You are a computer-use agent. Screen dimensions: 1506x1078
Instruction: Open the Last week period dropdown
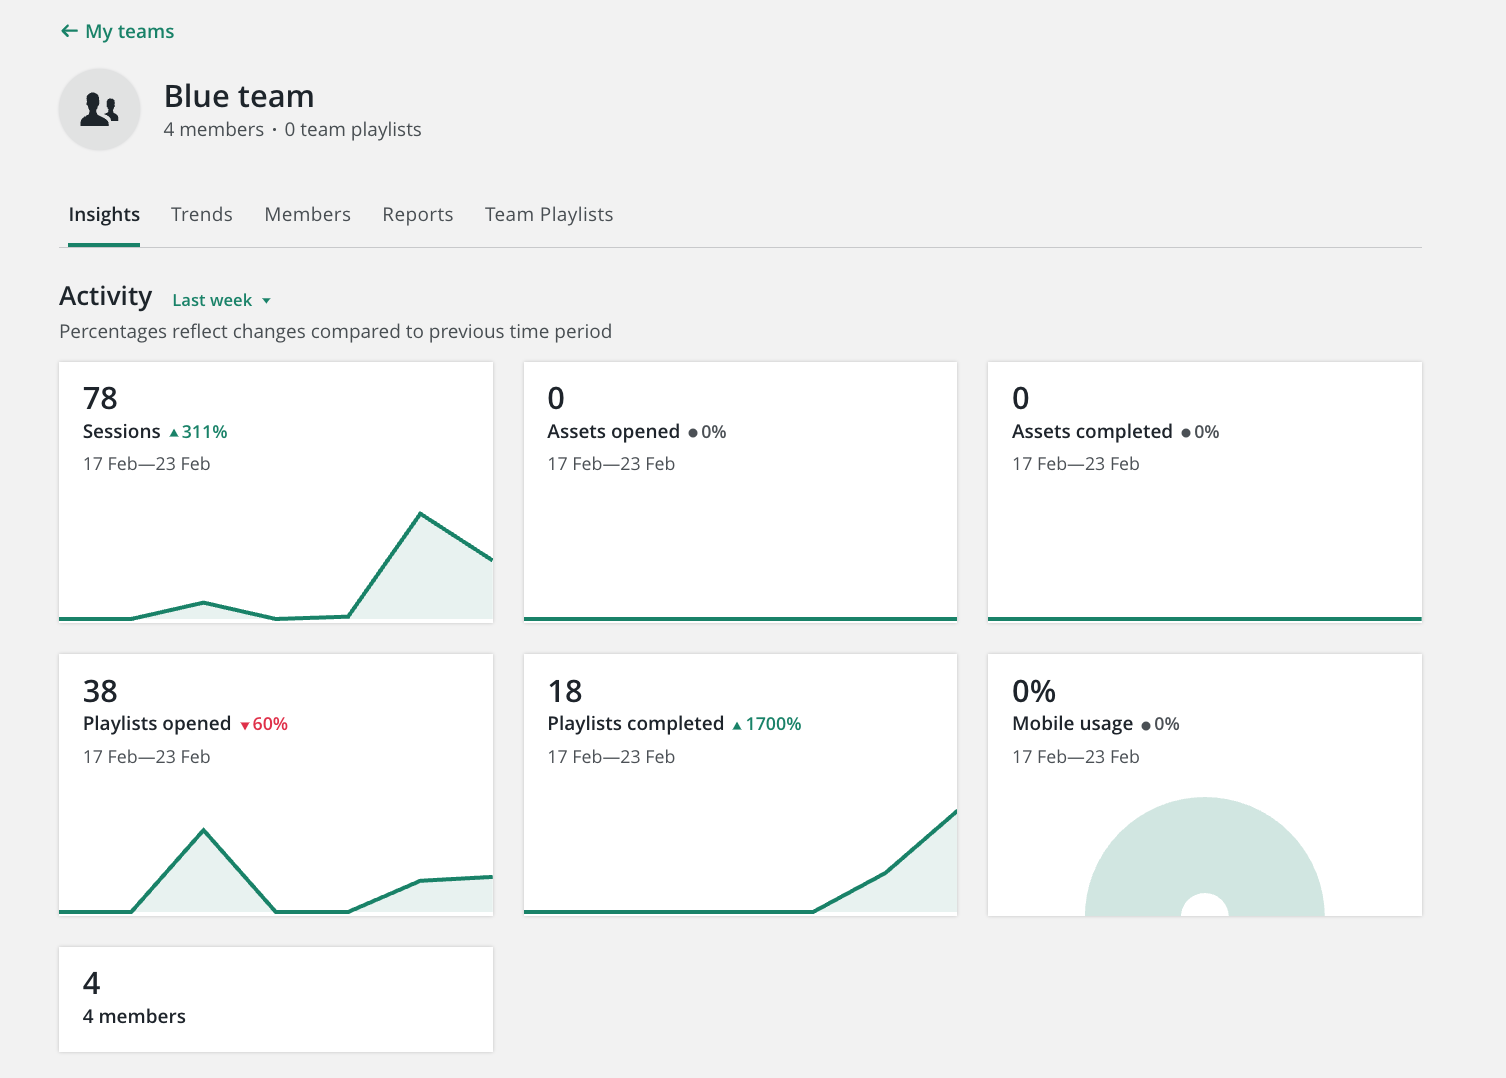coord(221,300)
